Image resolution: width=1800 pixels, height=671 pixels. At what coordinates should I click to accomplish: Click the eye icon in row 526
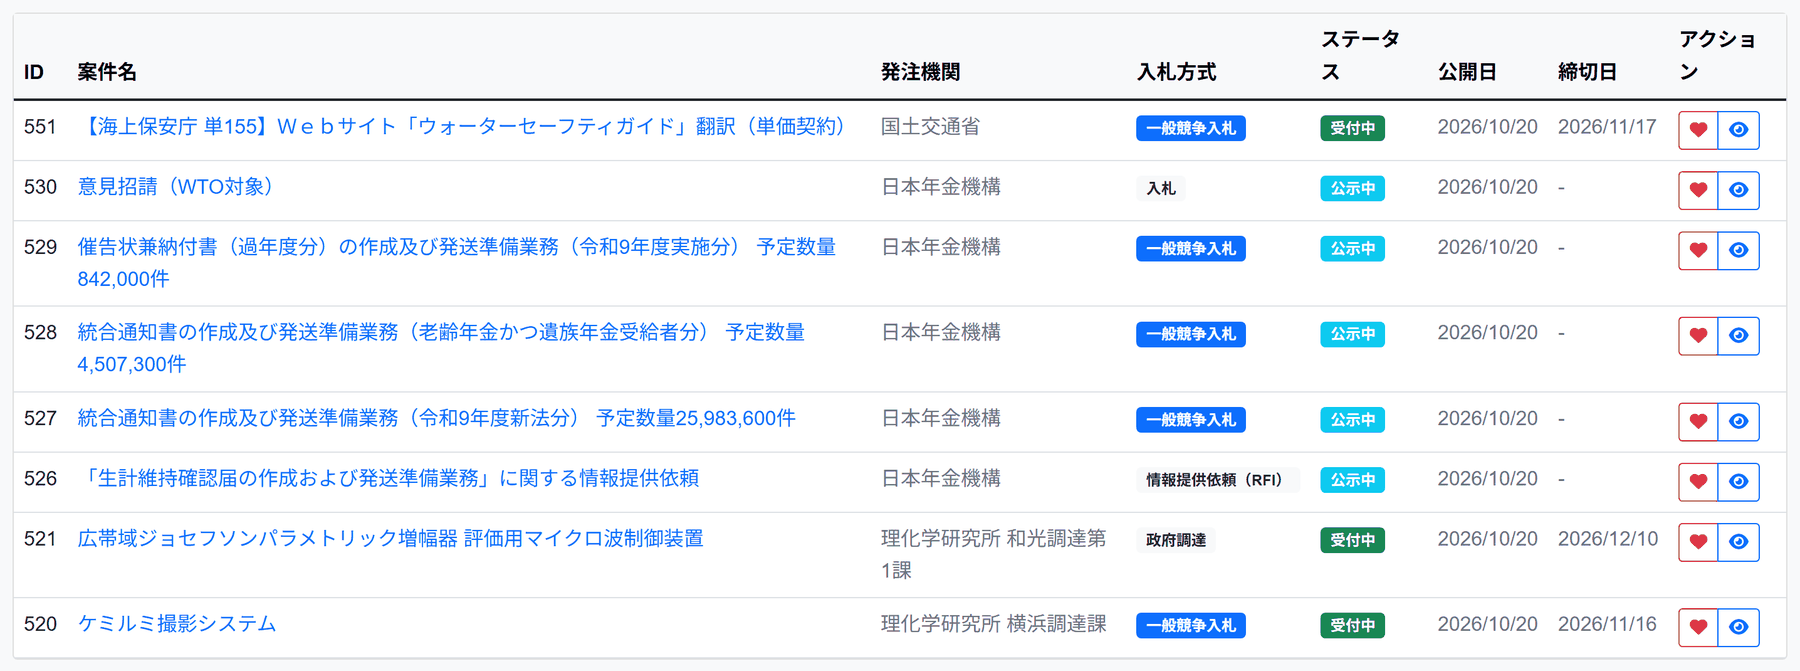(x=1739, y=482)
